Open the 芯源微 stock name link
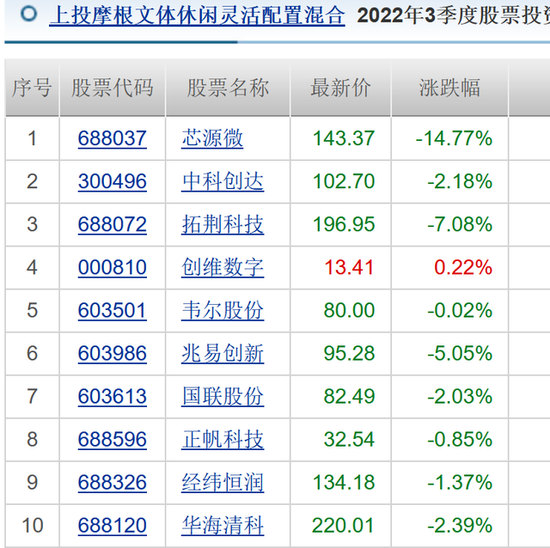The height and width of the screenshot is (548, 550). pos(212,138)
